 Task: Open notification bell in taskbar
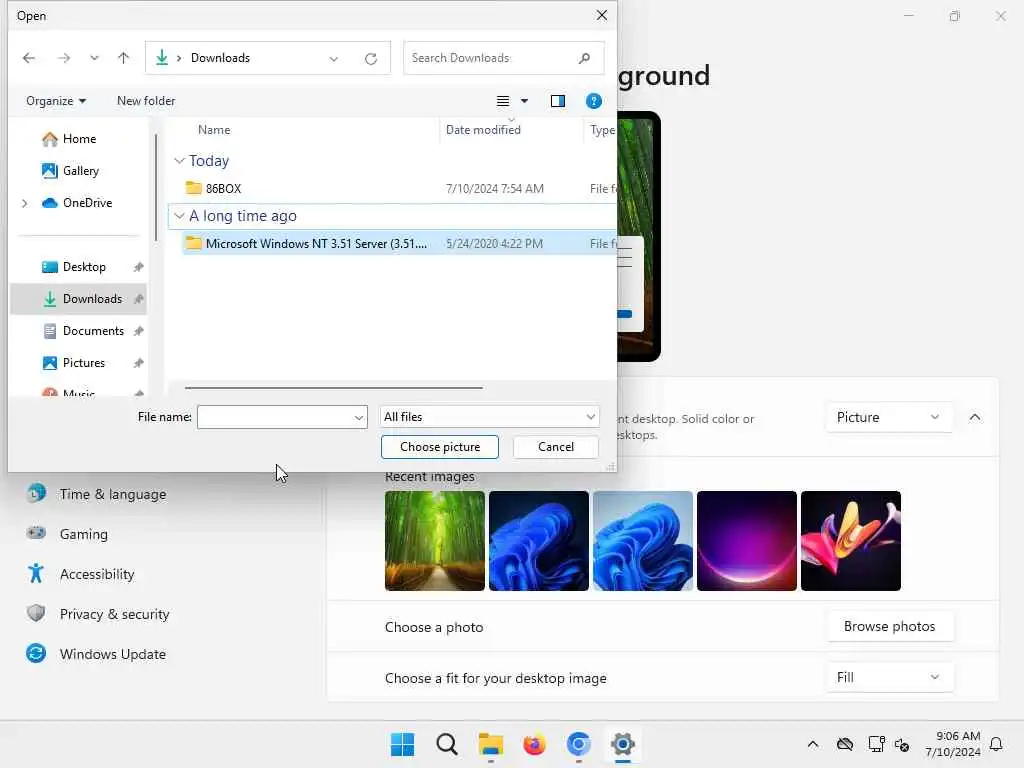pos(996,744)
